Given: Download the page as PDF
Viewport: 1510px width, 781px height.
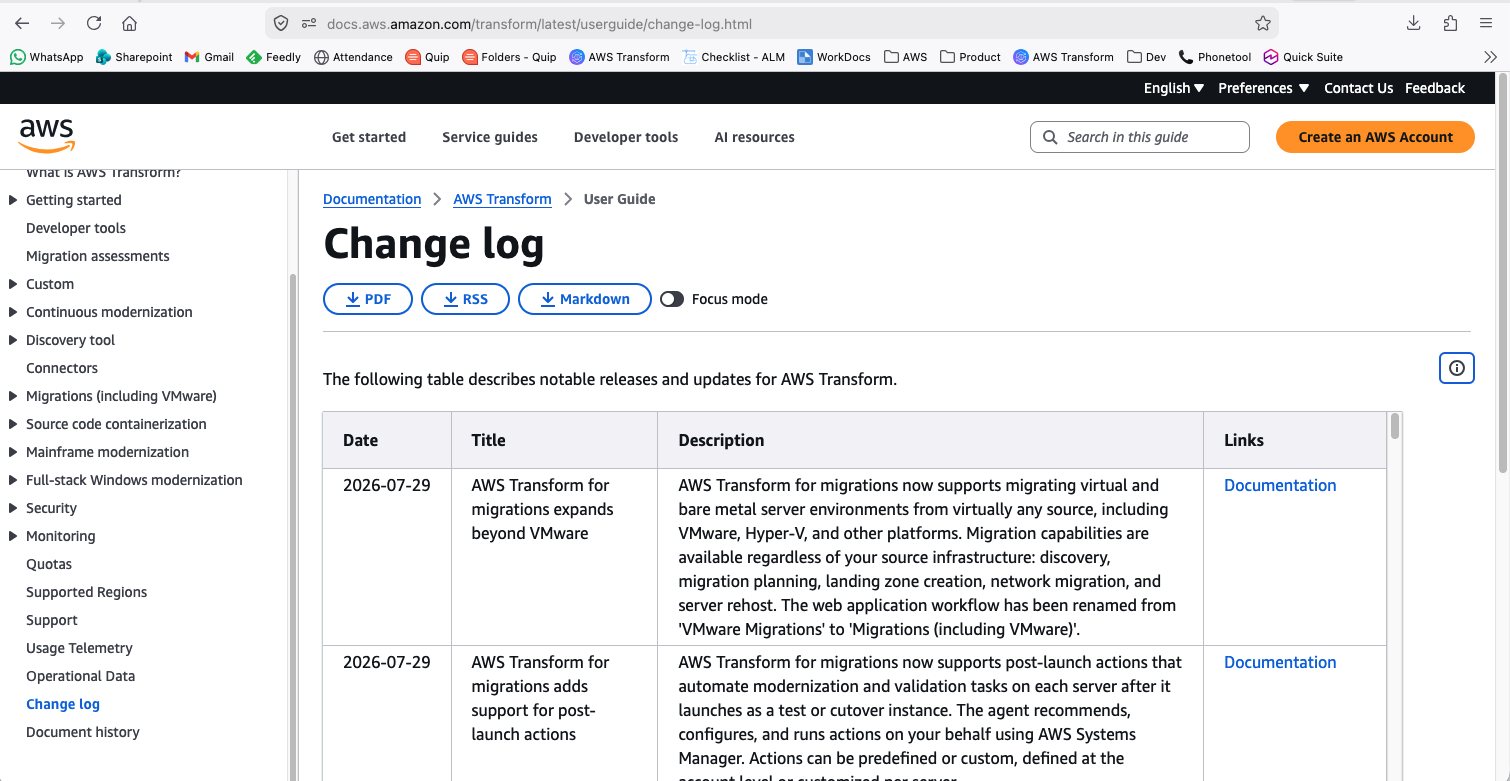Looking at the screenshot, I should pos(368,299).
